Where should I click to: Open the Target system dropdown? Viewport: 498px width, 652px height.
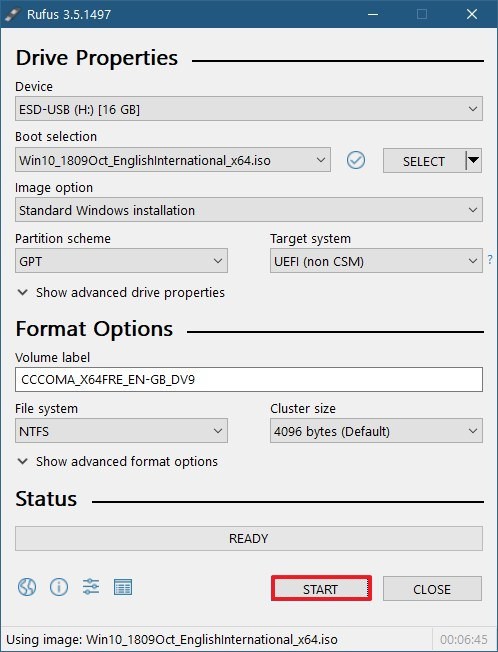coord(376,261)
